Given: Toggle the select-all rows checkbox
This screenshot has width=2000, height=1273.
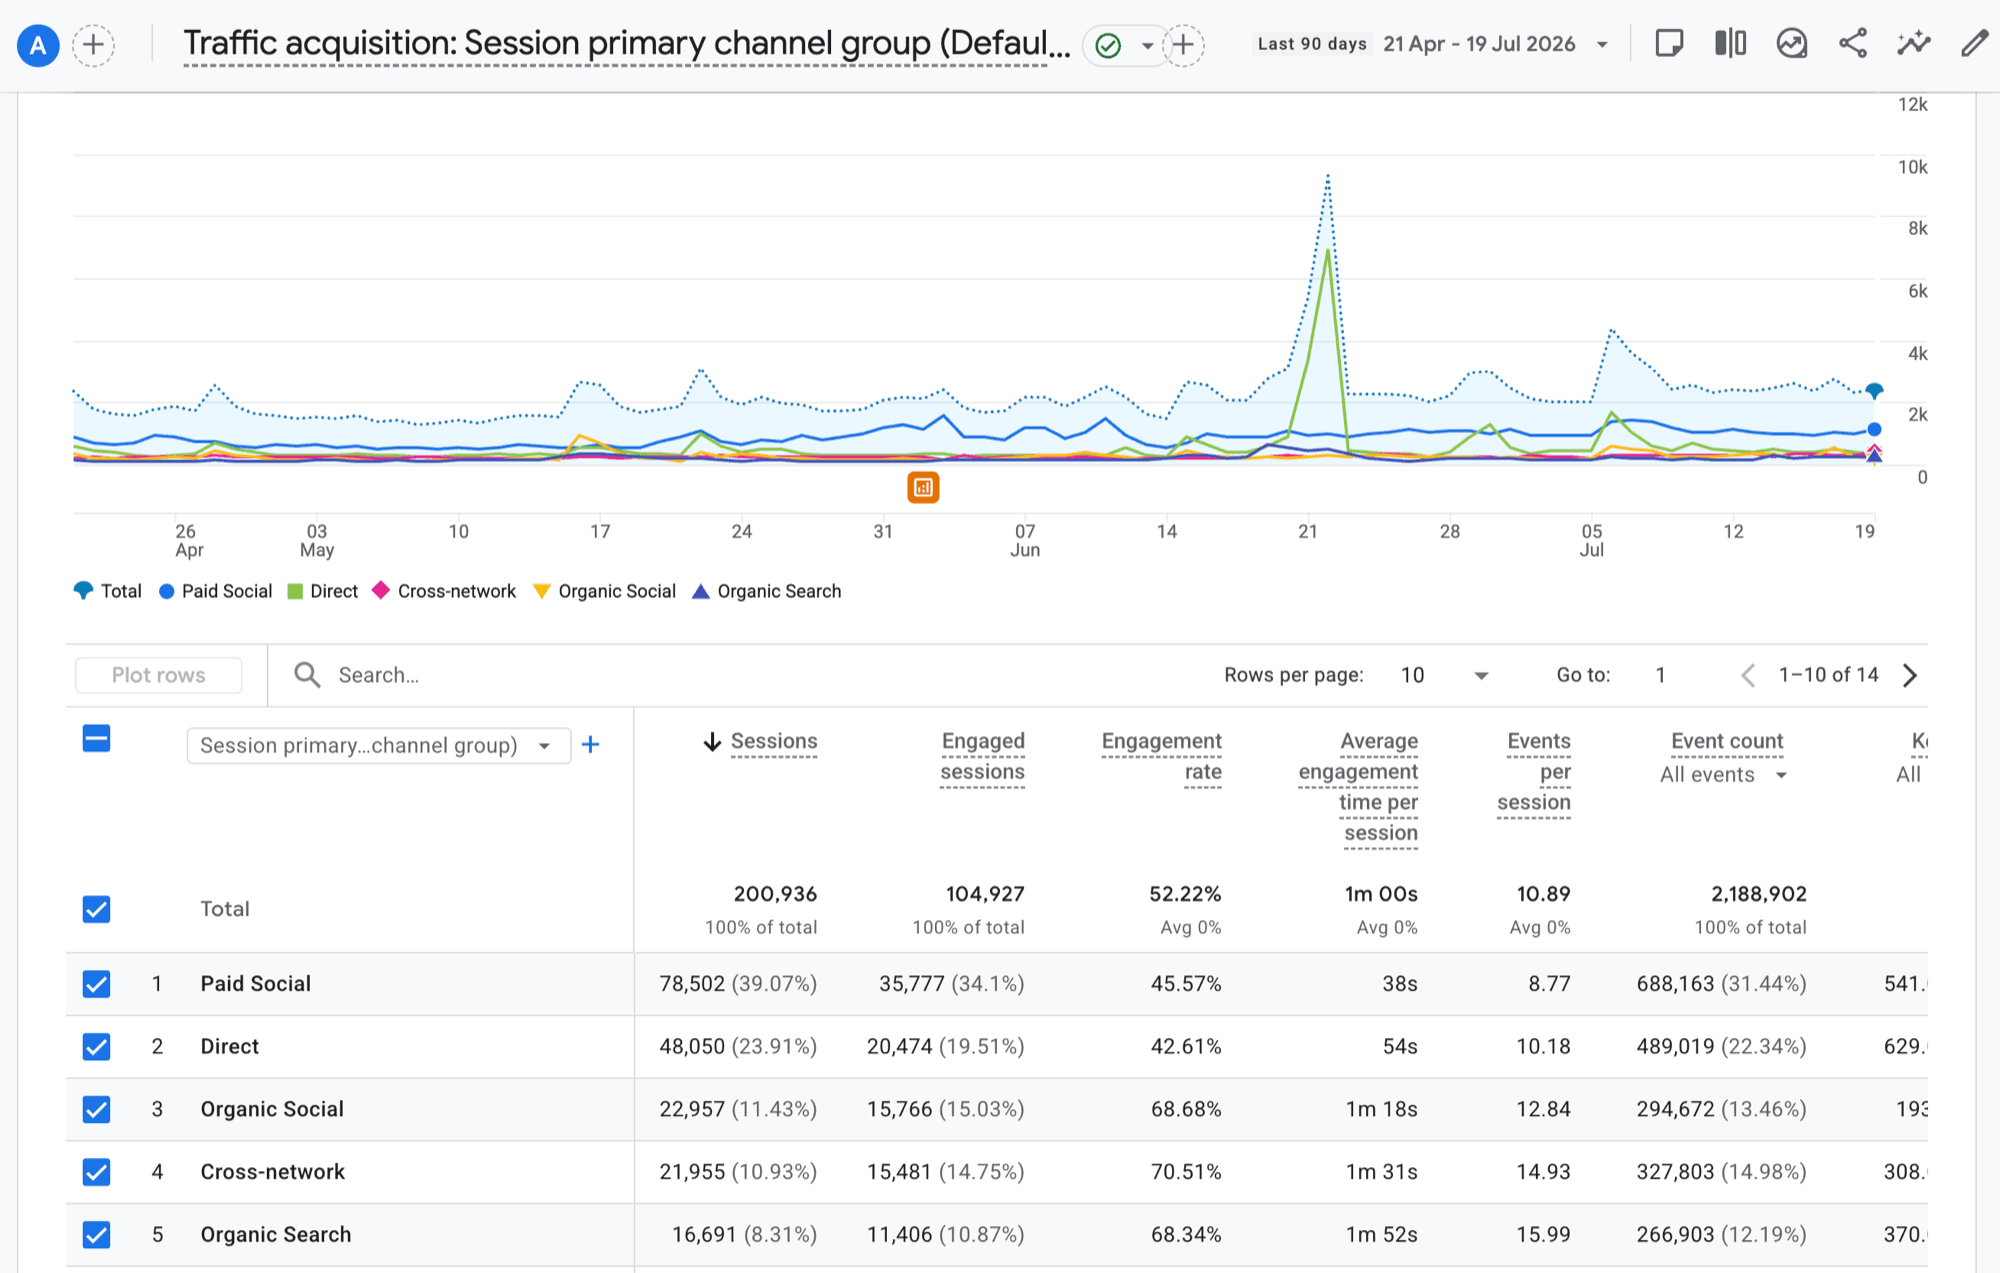Looking at the screenshot, I should pos(96,739).
